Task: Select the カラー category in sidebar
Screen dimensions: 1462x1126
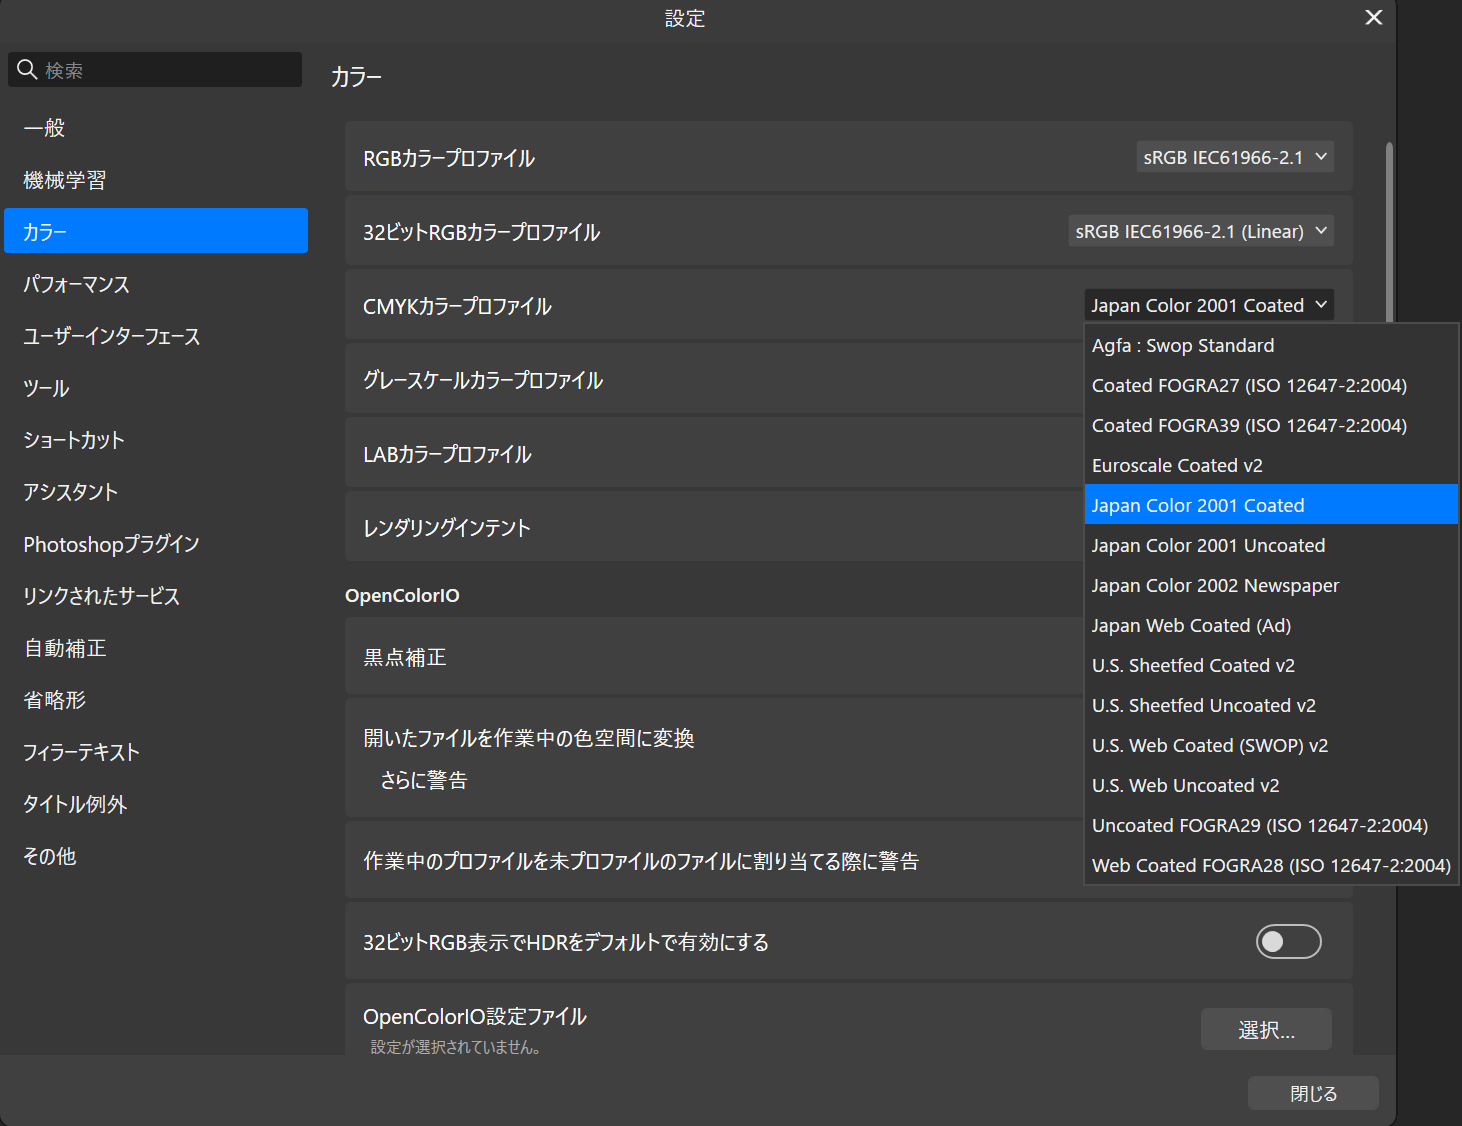Action: tap(156, 231)
